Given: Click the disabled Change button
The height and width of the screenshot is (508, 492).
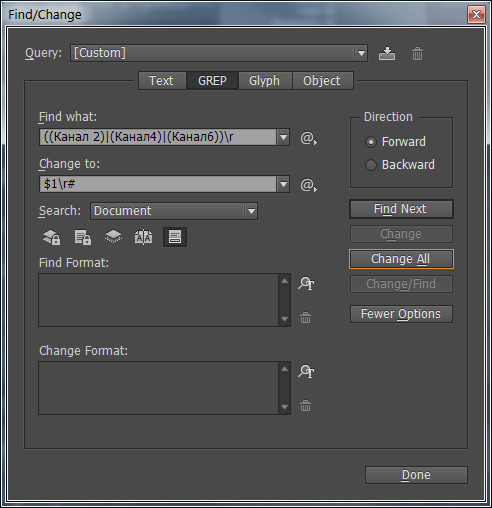Looking at the screenshot, I should click(x=401, y=234).
